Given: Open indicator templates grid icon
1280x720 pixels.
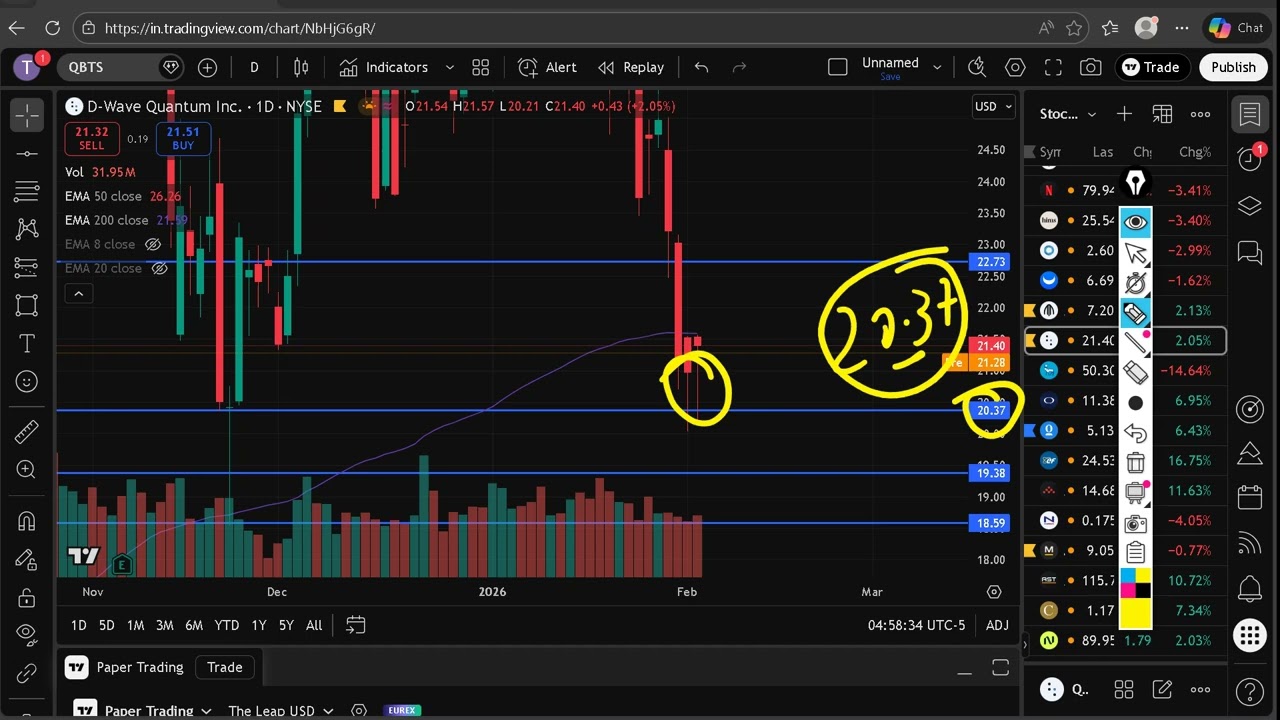Looking at the screenshot, I should (481, 67).
